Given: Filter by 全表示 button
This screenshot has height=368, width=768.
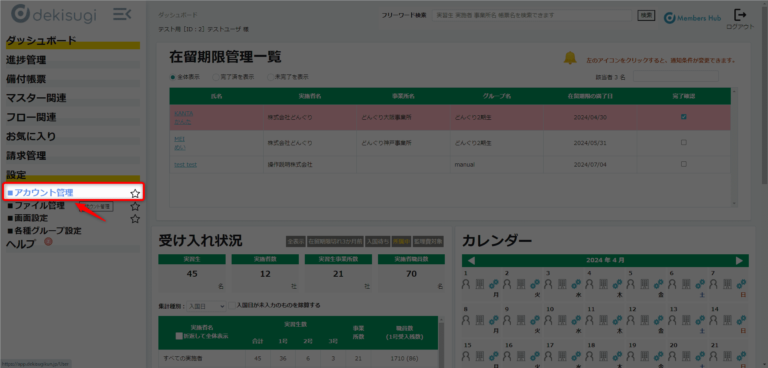Looking at the screenshot, I should point(296,241).
